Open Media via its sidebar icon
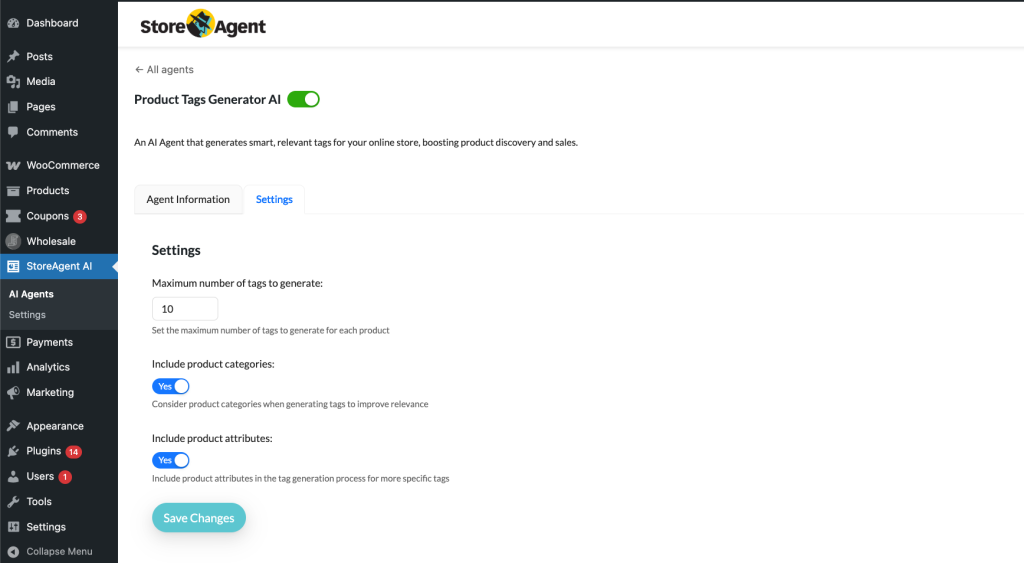The width and height of the screenshot is (1024, 563). coord(13,82)
